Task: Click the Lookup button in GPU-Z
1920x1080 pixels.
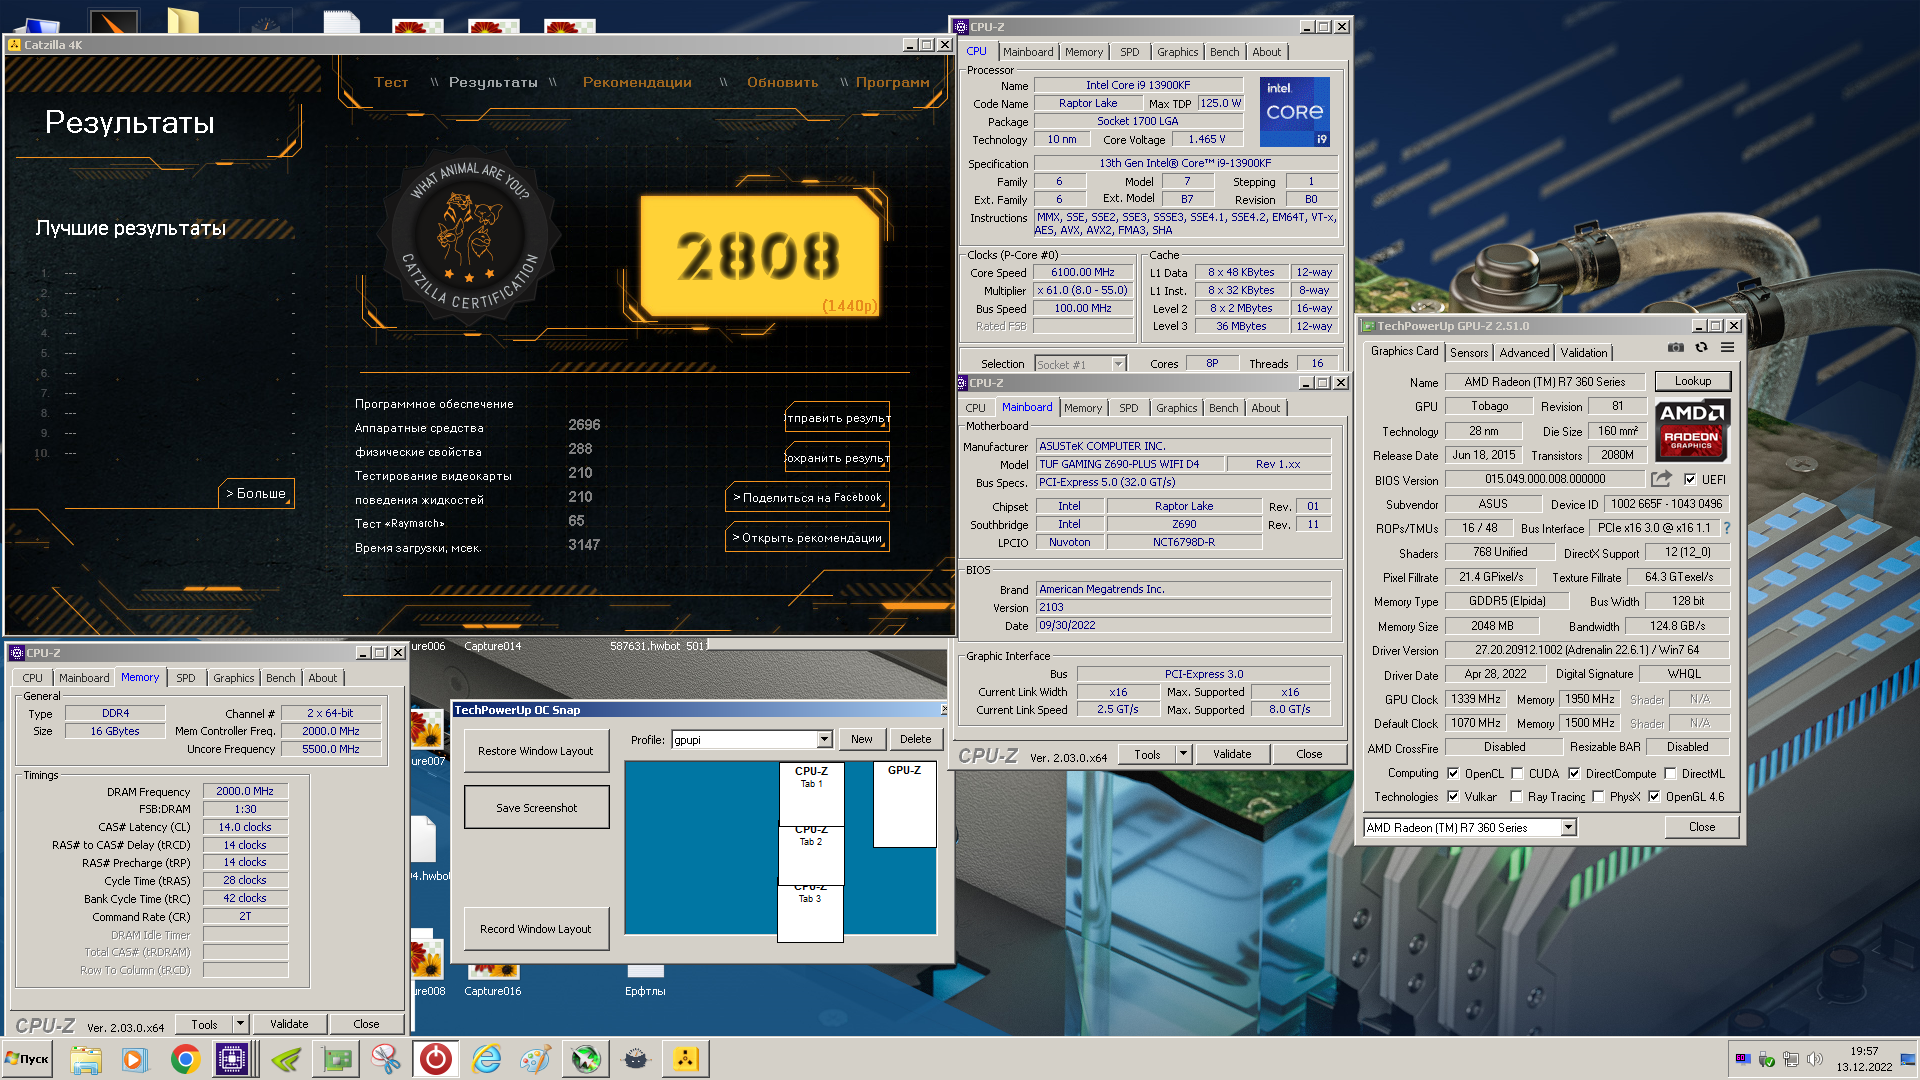Action: [1693, 381]
